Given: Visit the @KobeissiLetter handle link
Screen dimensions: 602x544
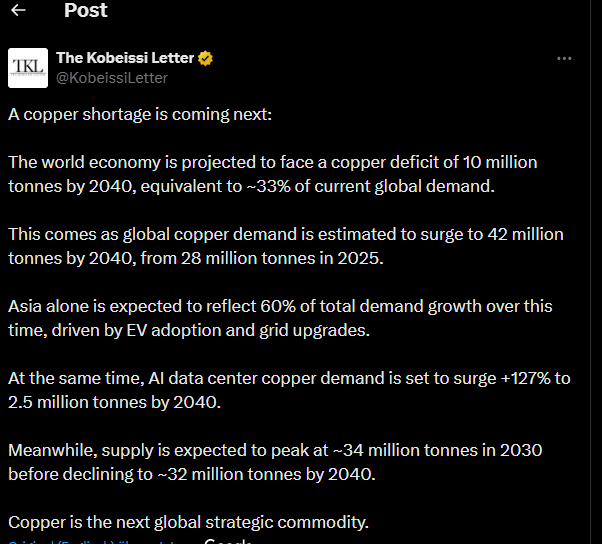Looking at the screenshot, I should 112,77.
